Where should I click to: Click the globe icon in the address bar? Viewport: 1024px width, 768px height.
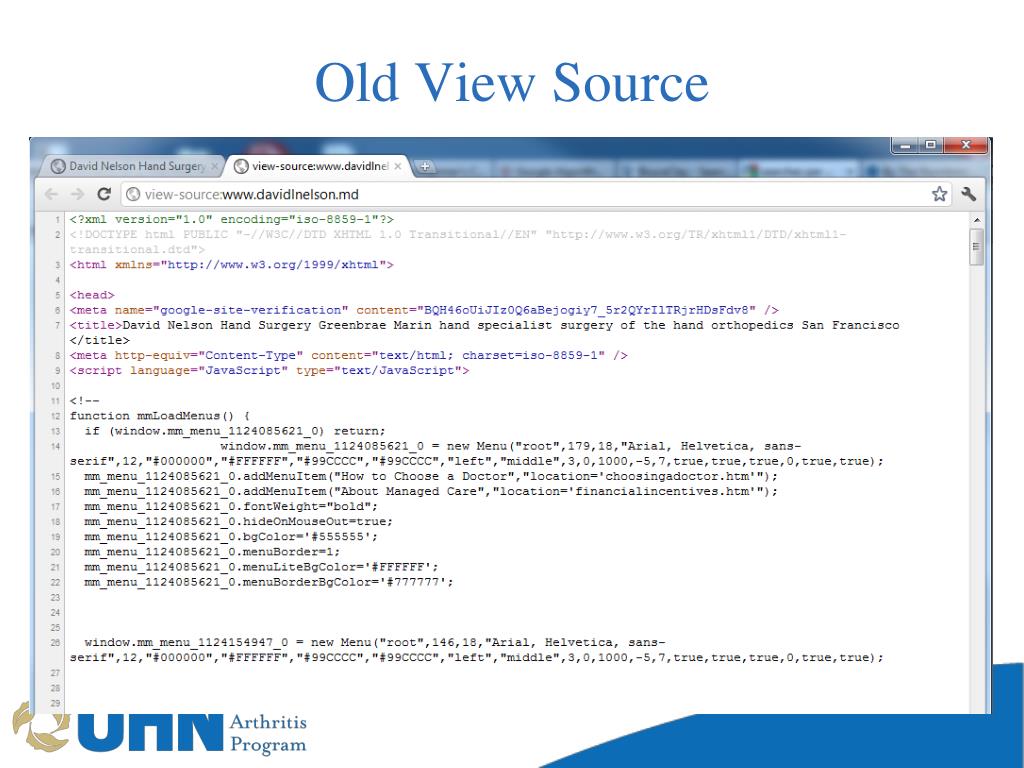coord(133,194)
